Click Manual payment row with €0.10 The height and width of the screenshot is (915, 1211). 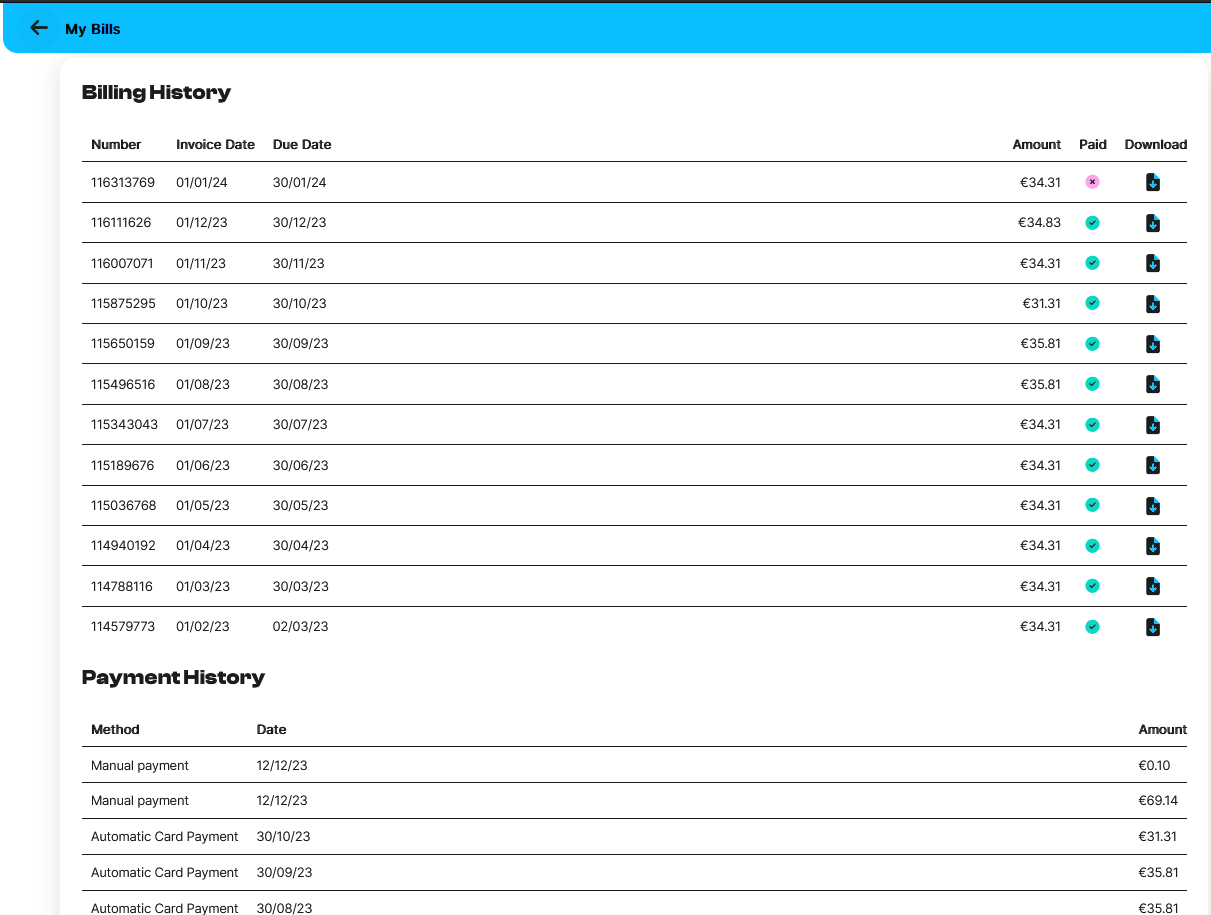coord(634,765)
